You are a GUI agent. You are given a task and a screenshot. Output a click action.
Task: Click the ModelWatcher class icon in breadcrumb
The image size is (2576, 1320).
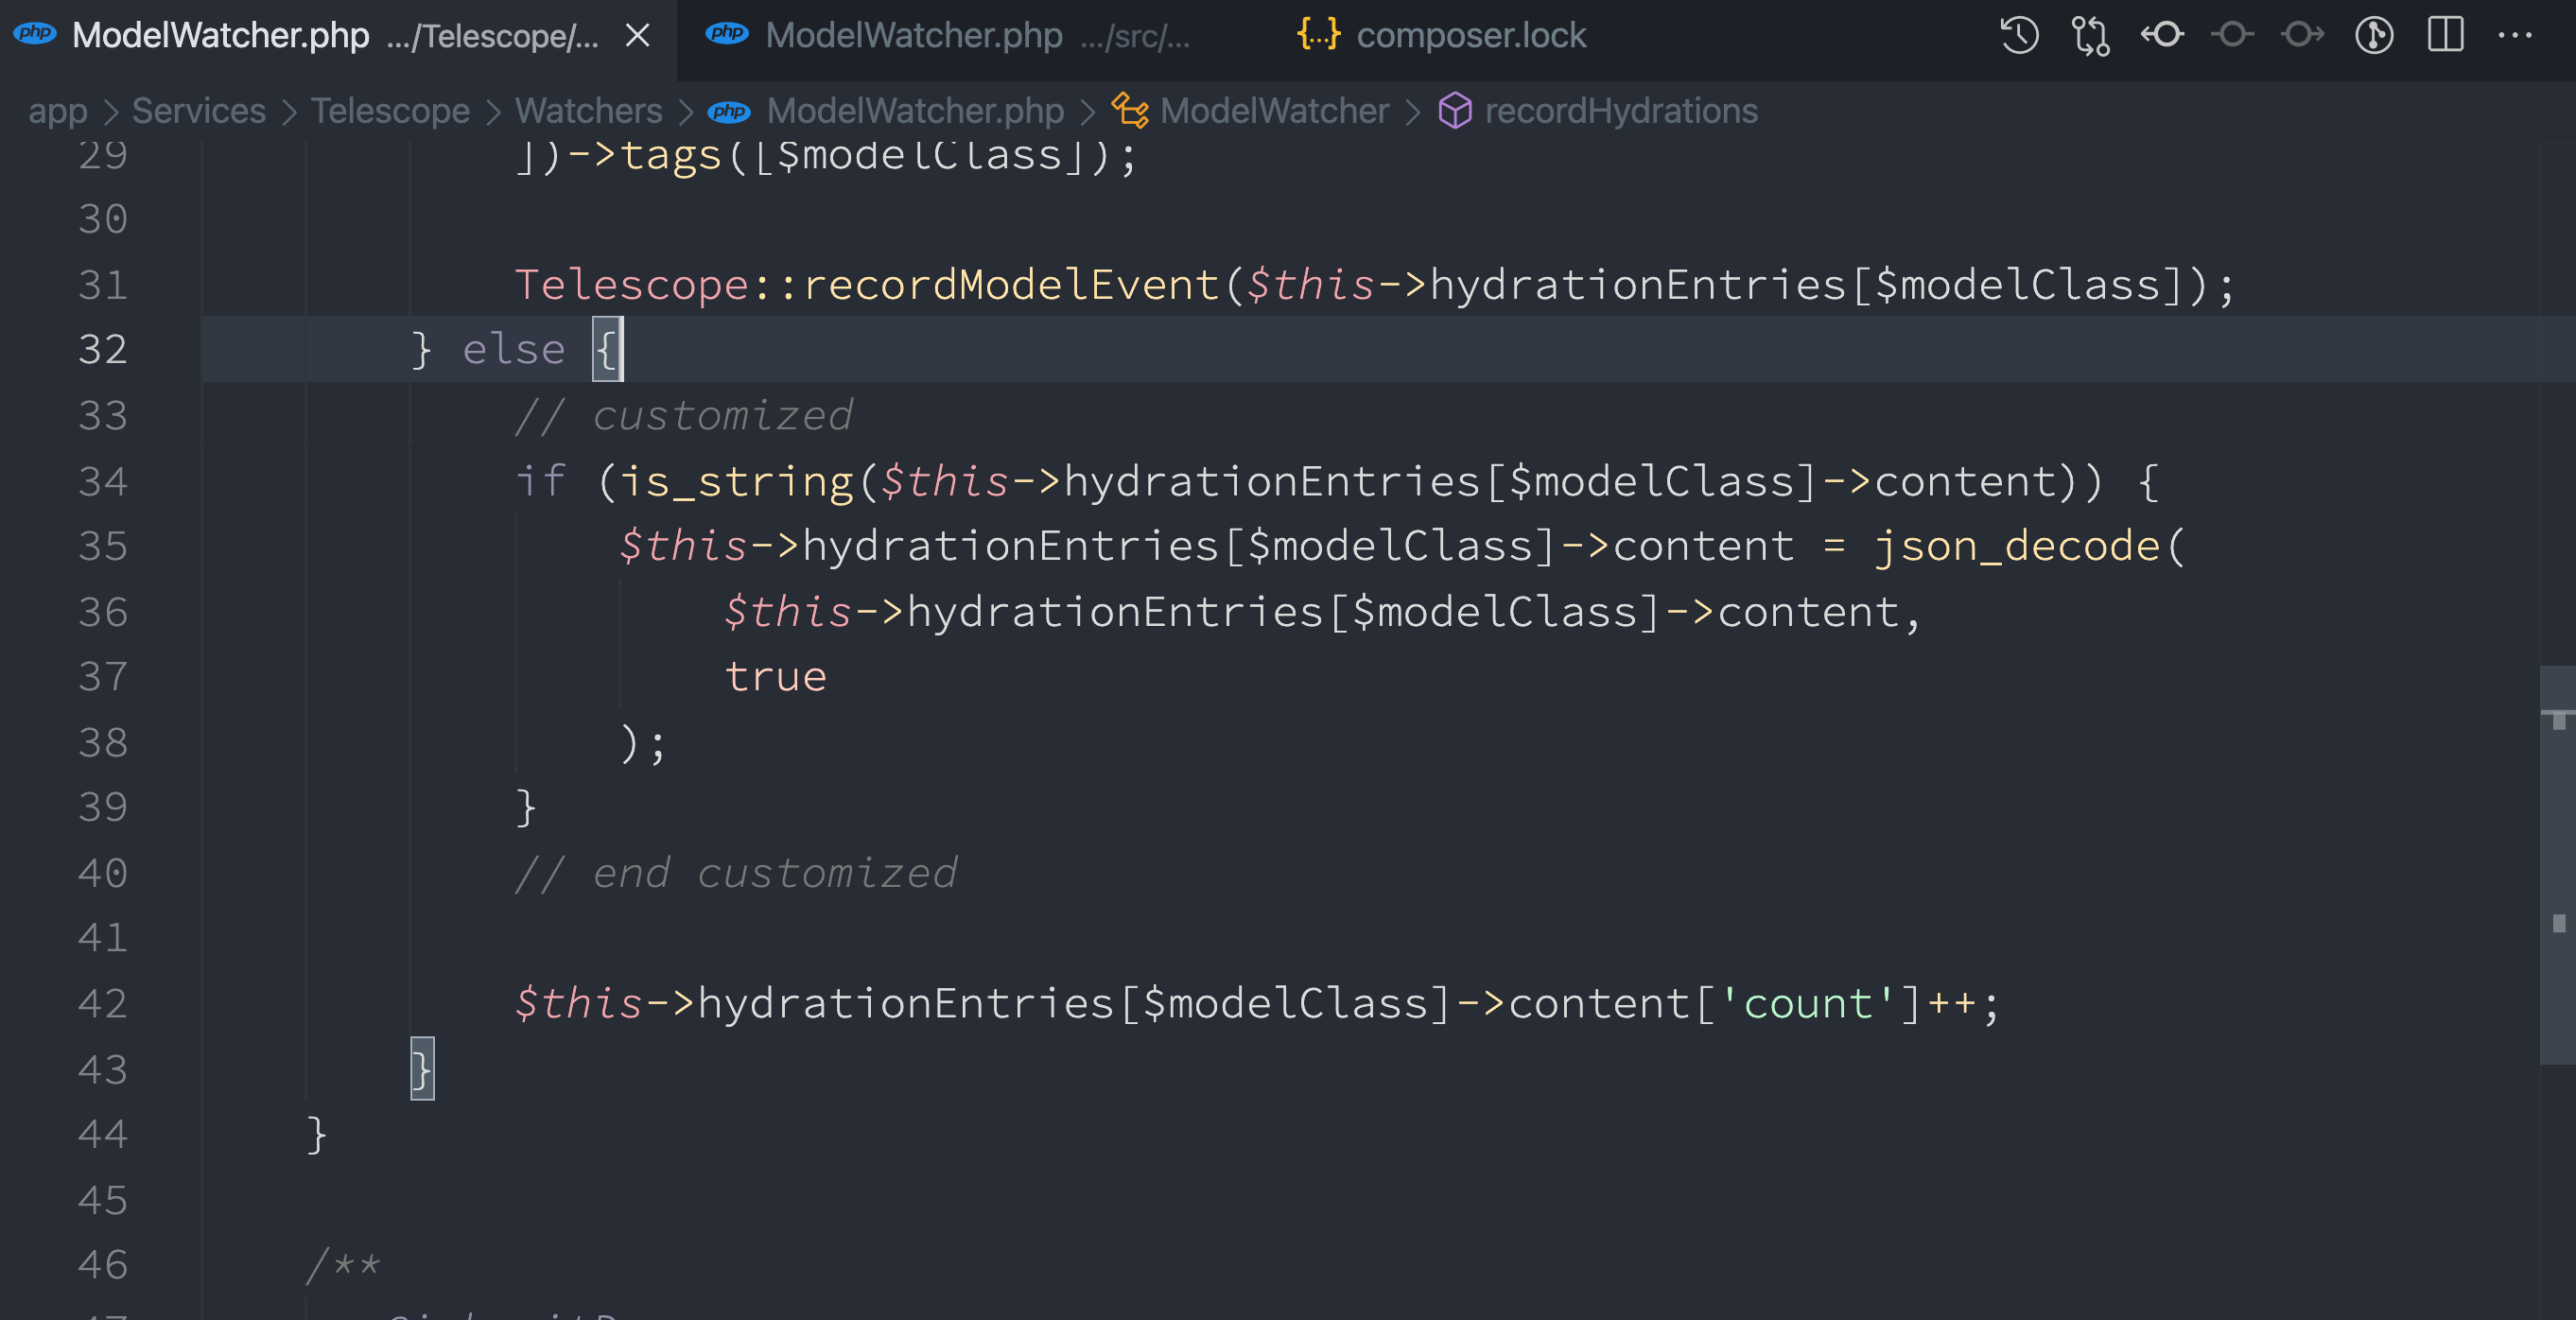1131,111
